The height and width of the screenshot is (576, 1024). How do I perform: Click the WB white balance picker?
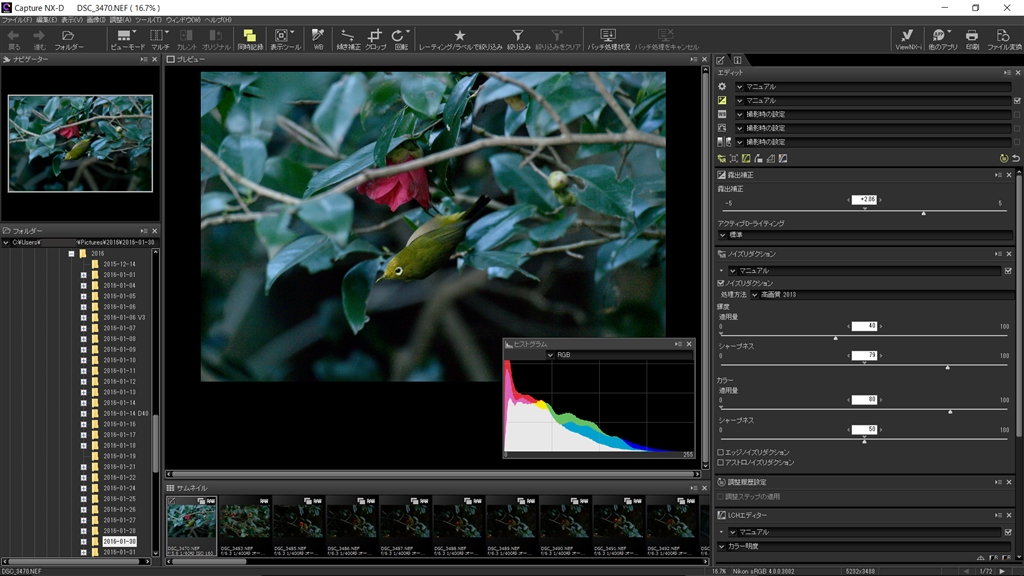coord(318,38)
